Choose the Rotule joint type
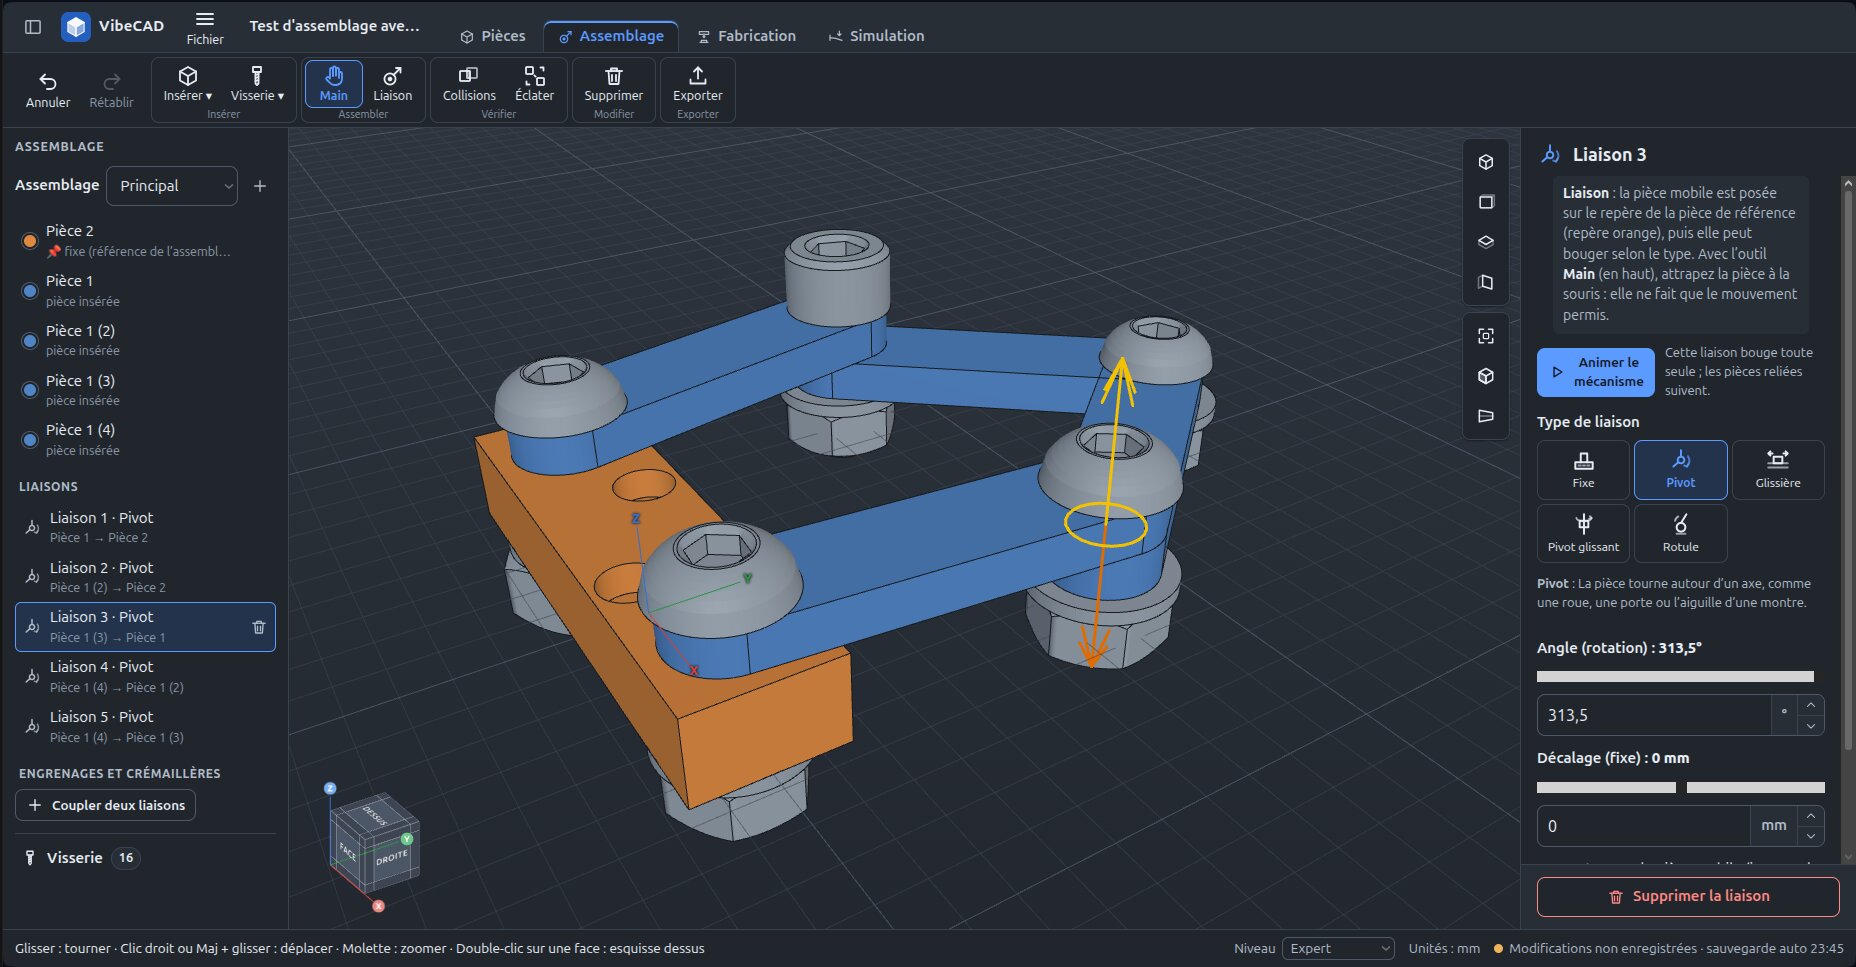Viewport: 1856px width, 967px height. 1680,534
